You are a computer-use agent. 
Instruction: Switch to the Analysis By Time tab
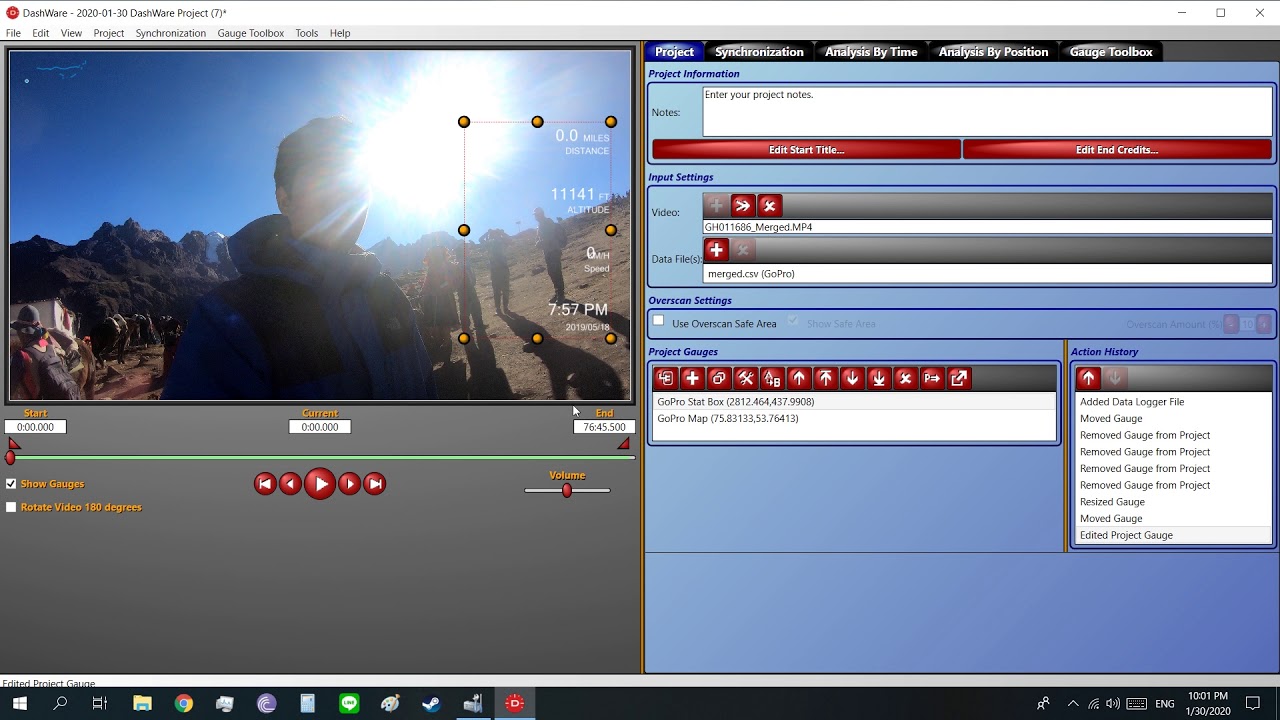[x=871, y=52]
